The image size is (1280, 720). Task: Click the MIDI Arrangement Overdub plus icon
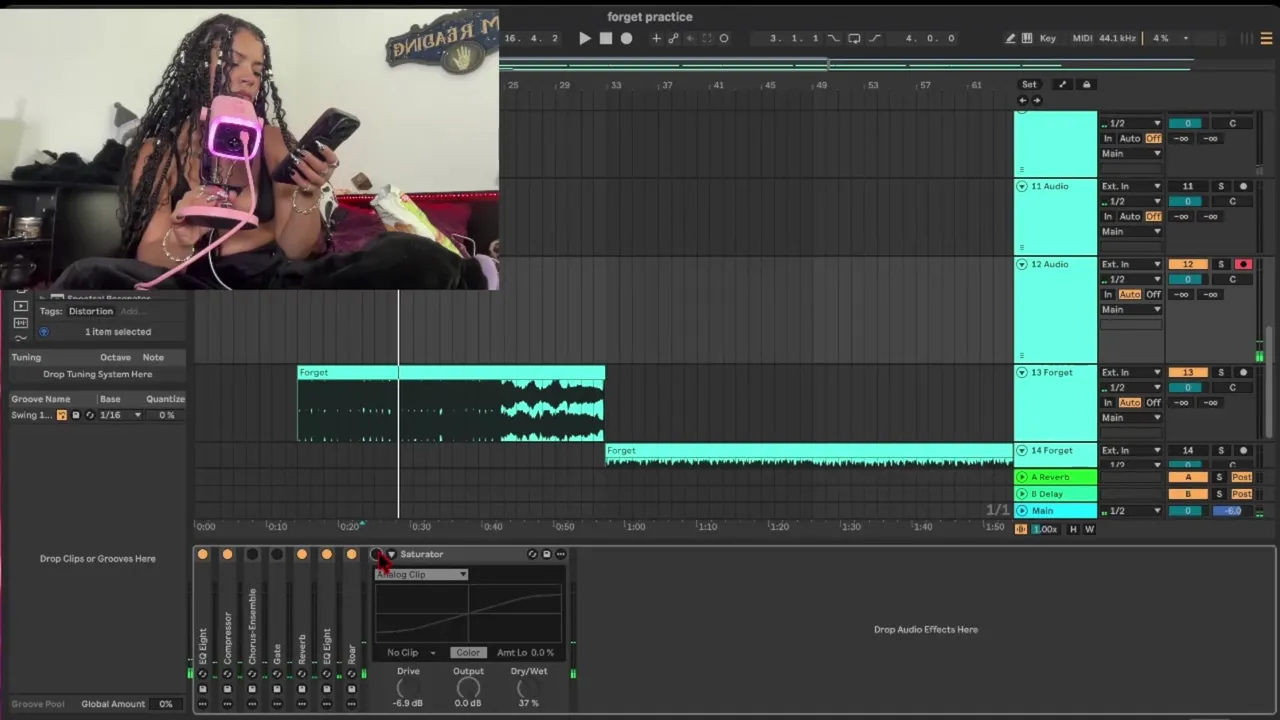coord(656,38)
